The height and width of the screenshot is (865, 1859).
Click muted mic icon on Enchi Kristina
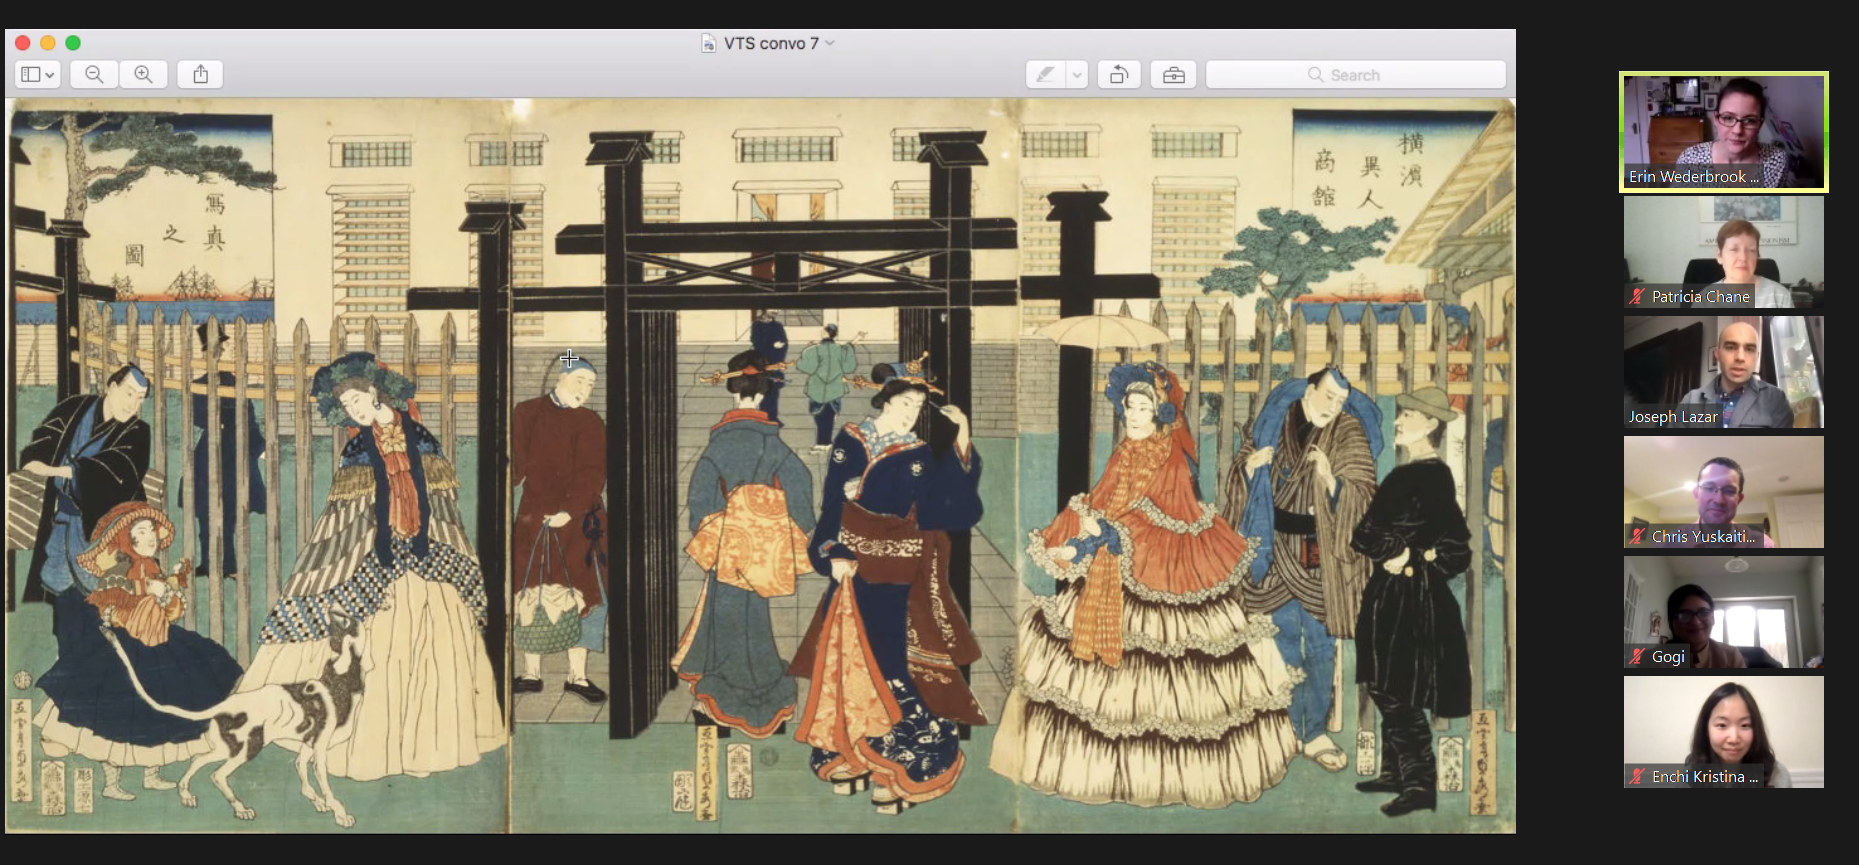tap(1637, 776)
